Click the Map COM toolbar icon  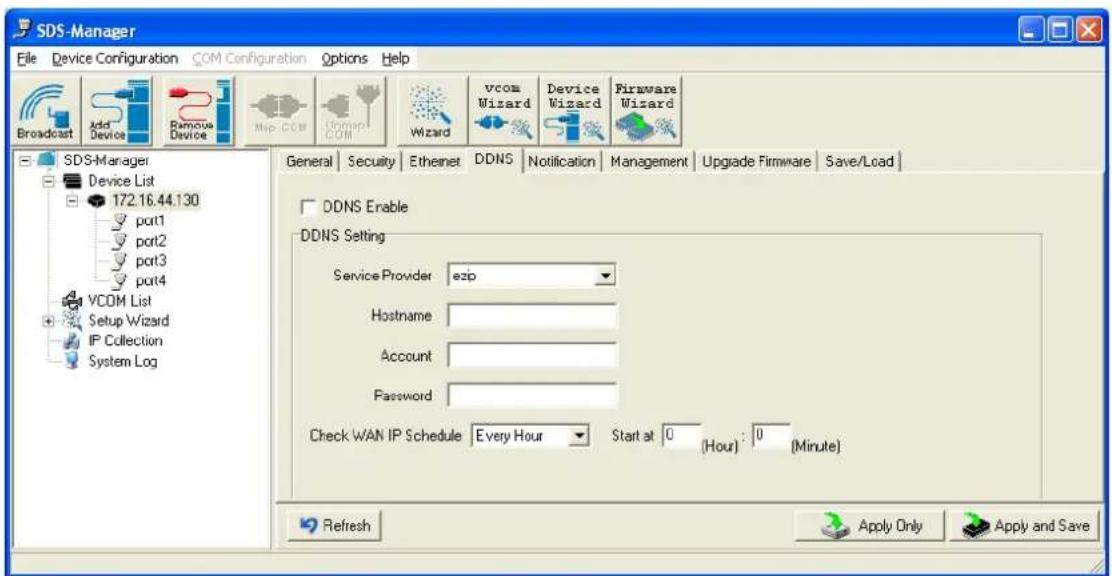click(x=279, y=111)
